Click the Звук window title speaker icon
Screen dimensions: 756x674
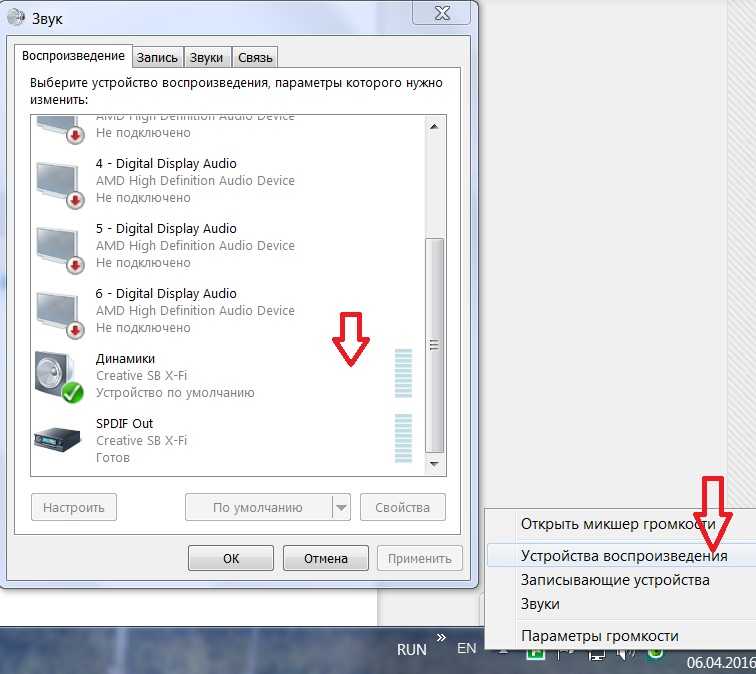(15, 17)
